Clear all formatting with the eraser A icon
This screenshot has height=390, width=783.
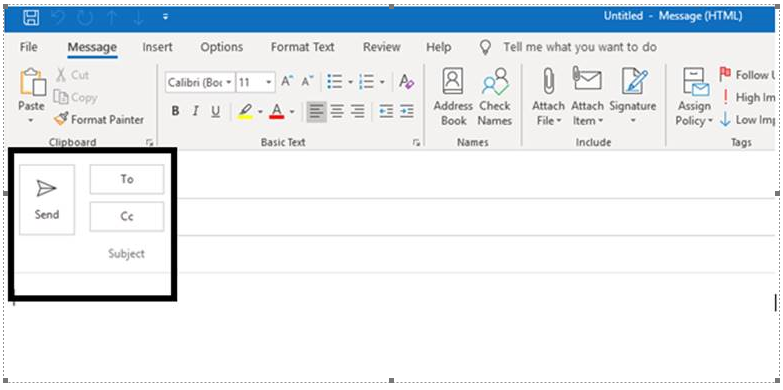[406, 81]
